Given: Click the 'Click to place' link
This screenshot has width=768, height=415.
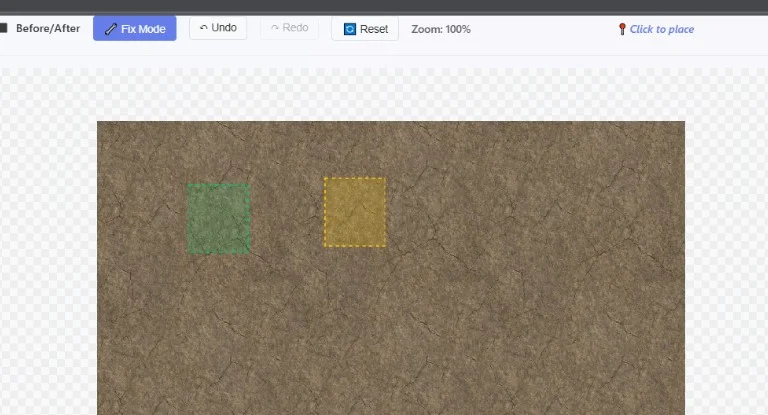Looking at the screenshot, I should click(661, 29).
